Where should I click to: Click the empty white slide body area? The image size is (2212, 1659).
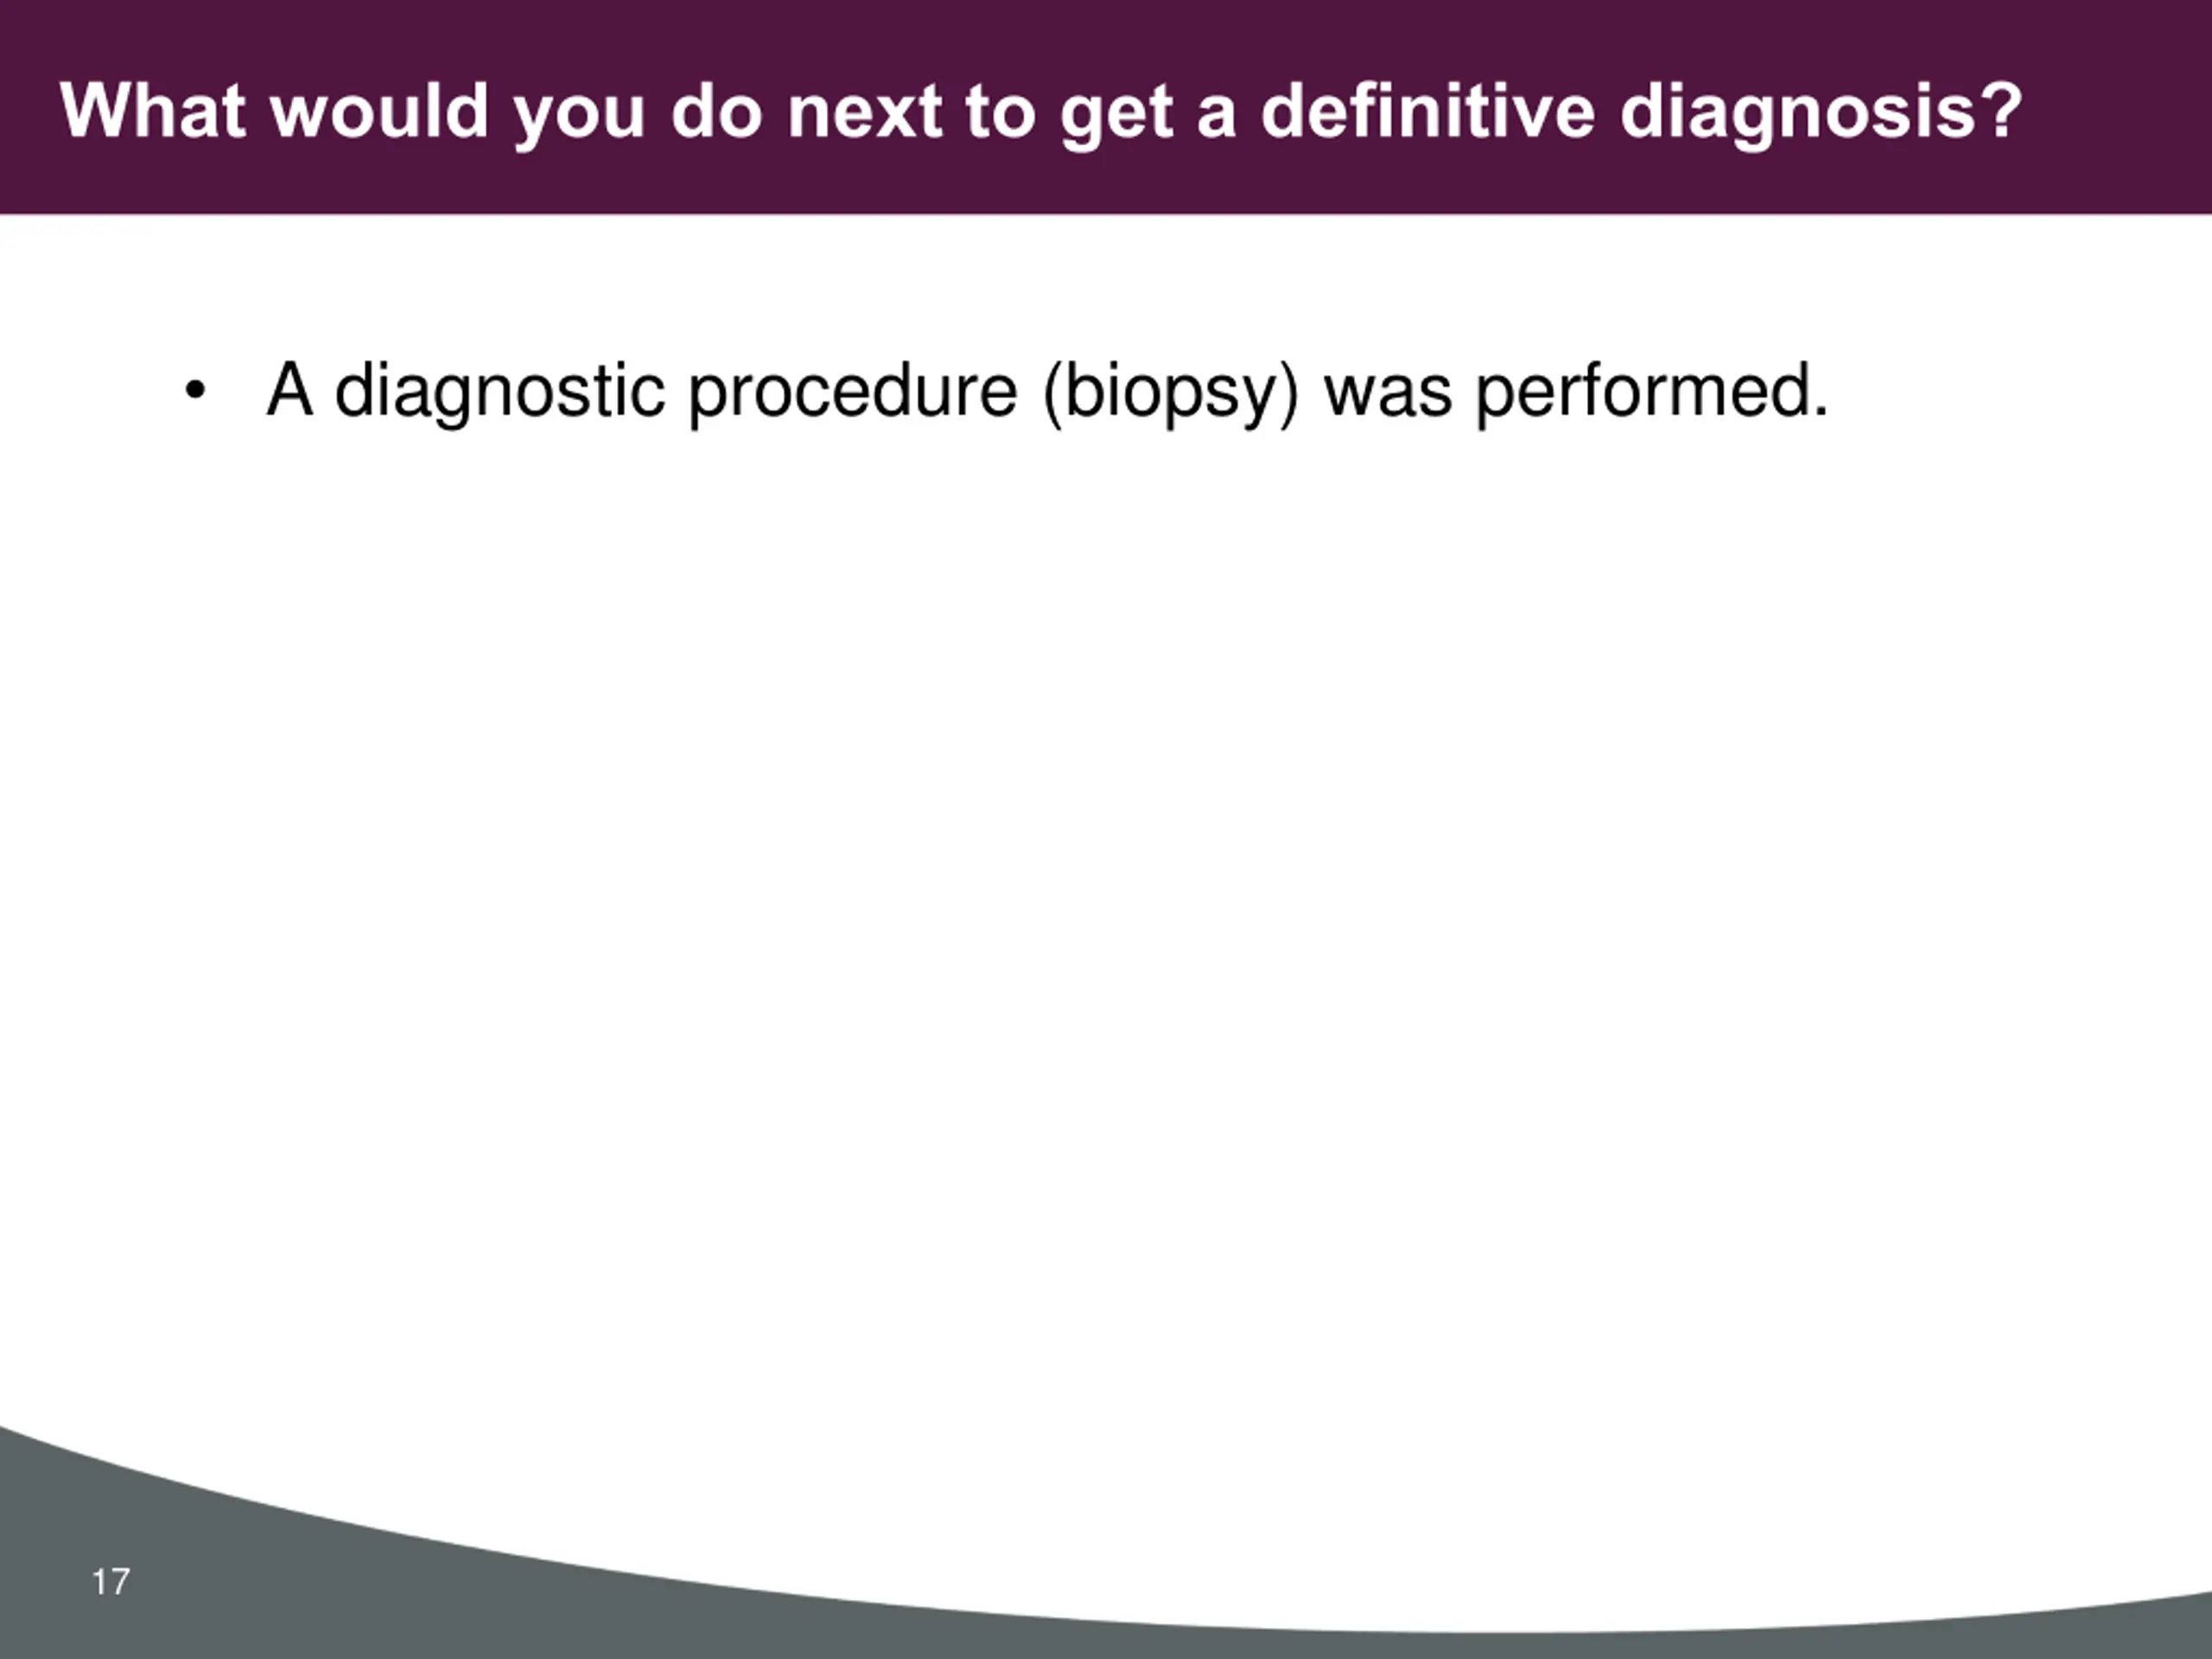[1106, 900]
